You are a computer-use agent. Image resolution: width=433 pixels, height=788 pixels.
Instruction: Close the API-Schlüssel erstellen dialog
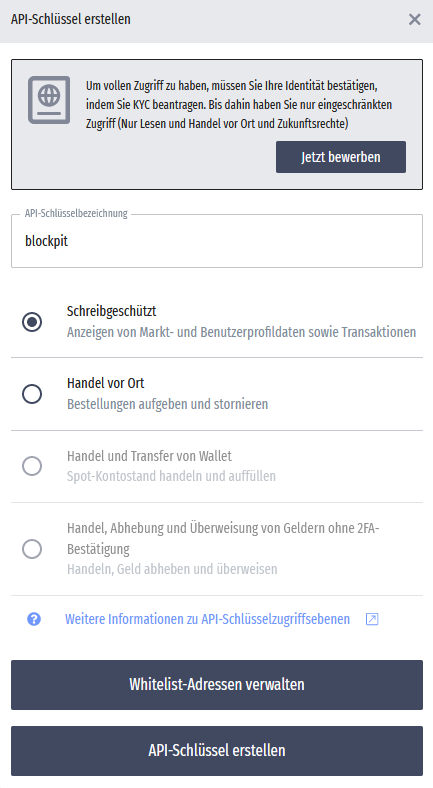[414, 20]
